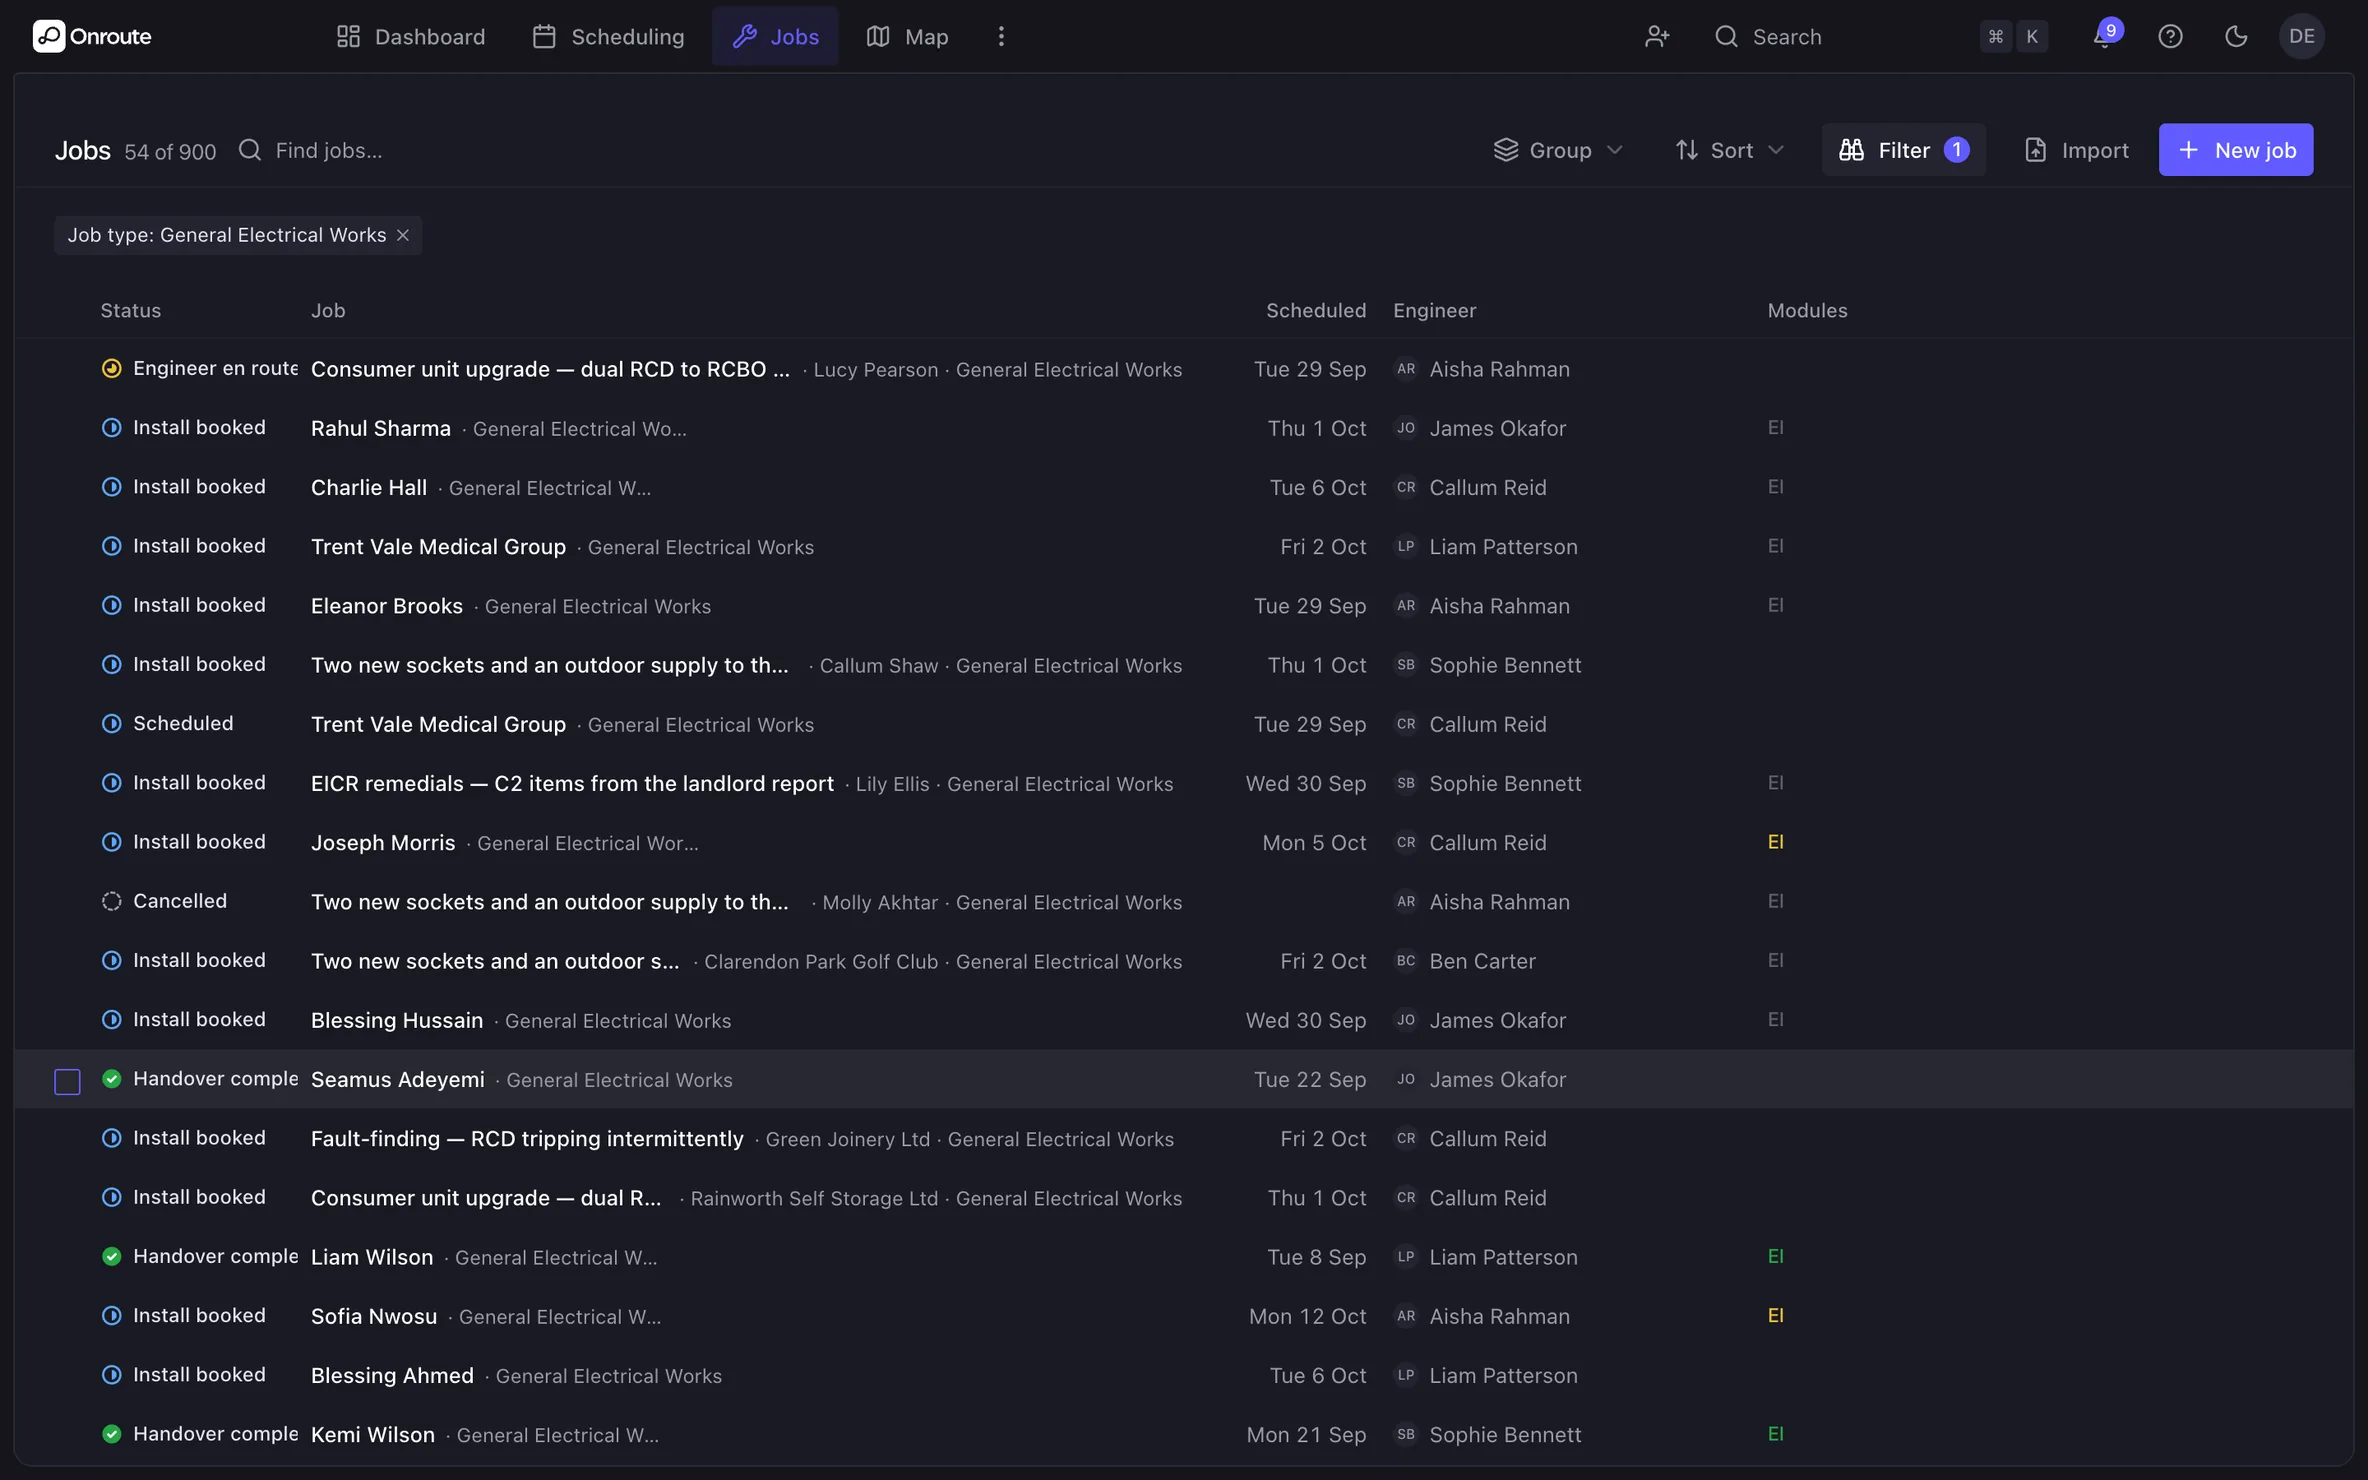Tick the checkbox on Seamus Adeyemi row
The height and width of the screenshot is (1480, 2368).
67,1081
